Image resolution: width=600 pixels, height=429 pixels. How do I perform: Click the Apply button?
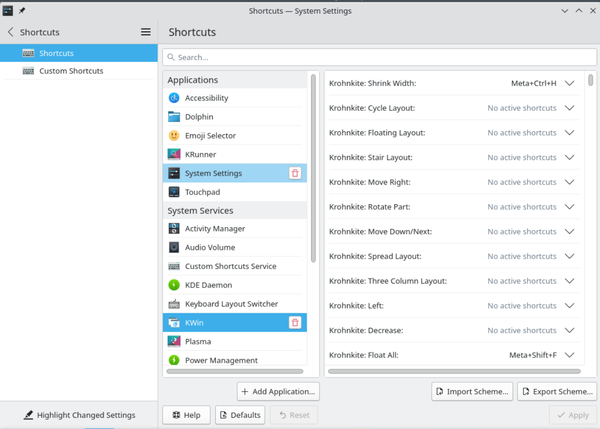pos(573,415)
